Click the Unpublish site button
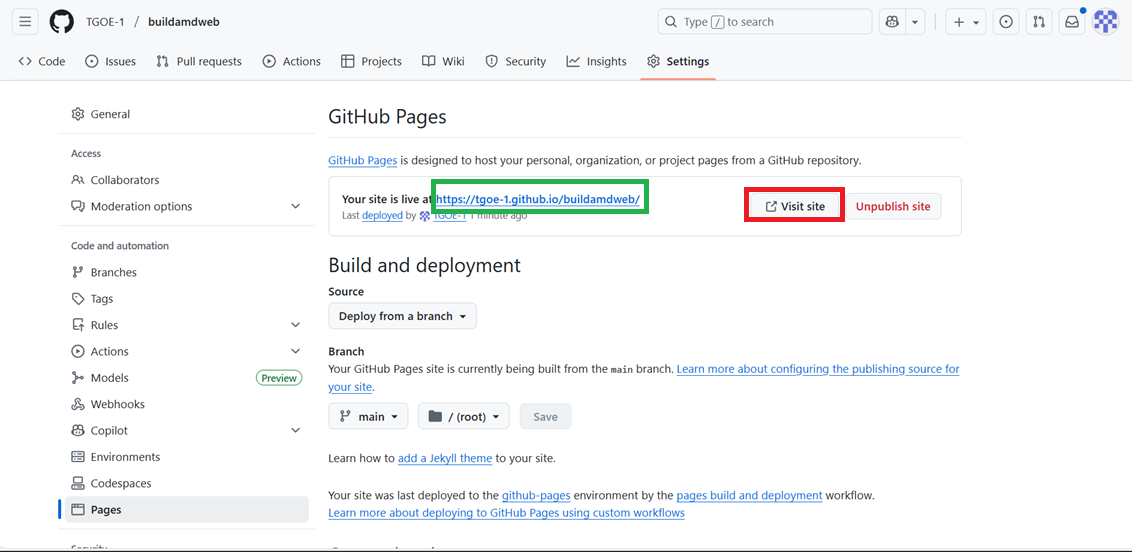 892,206
